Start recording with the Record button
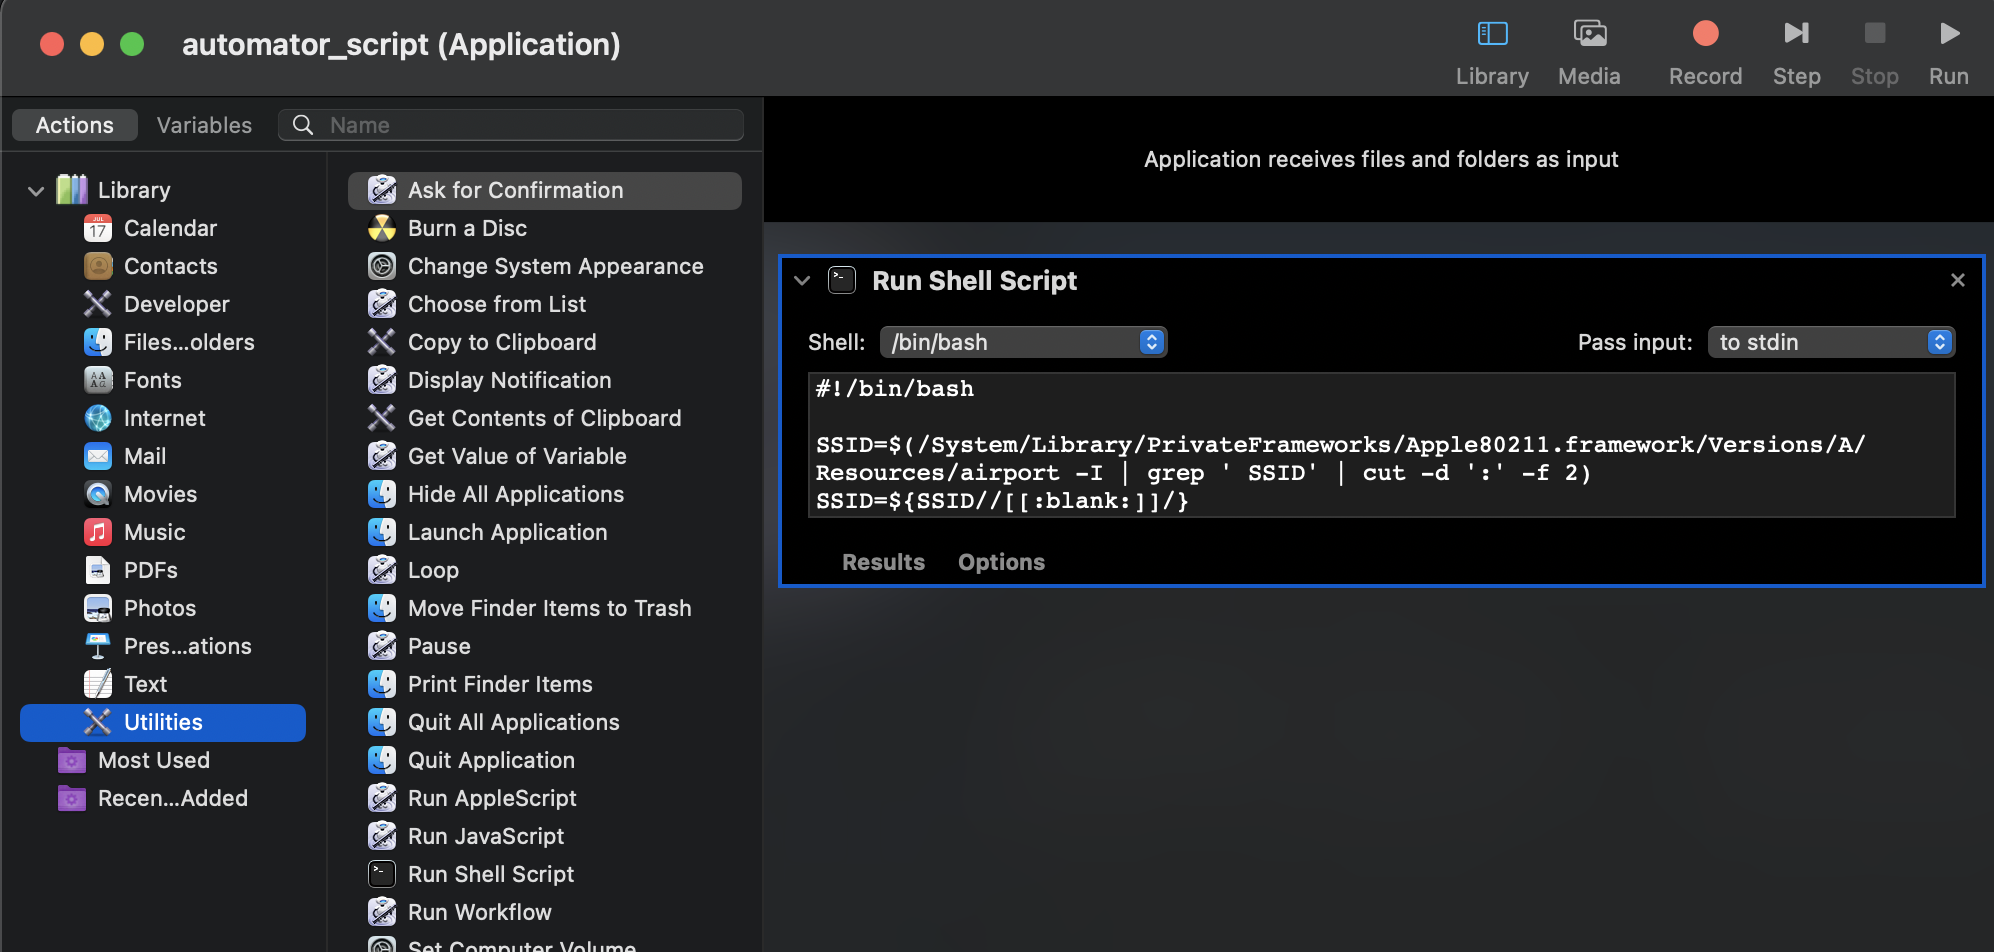Viewport: 1994px width, 952px height. (x=1705, y=34)
